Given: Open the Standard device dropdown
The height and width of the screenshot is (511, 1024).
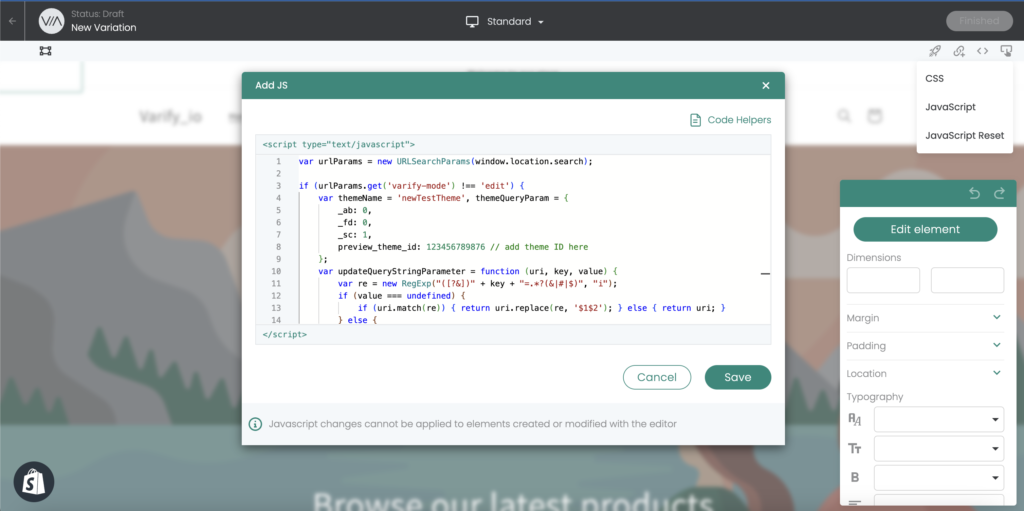Looking at the screenshot, I should click(x=506, y=21).
